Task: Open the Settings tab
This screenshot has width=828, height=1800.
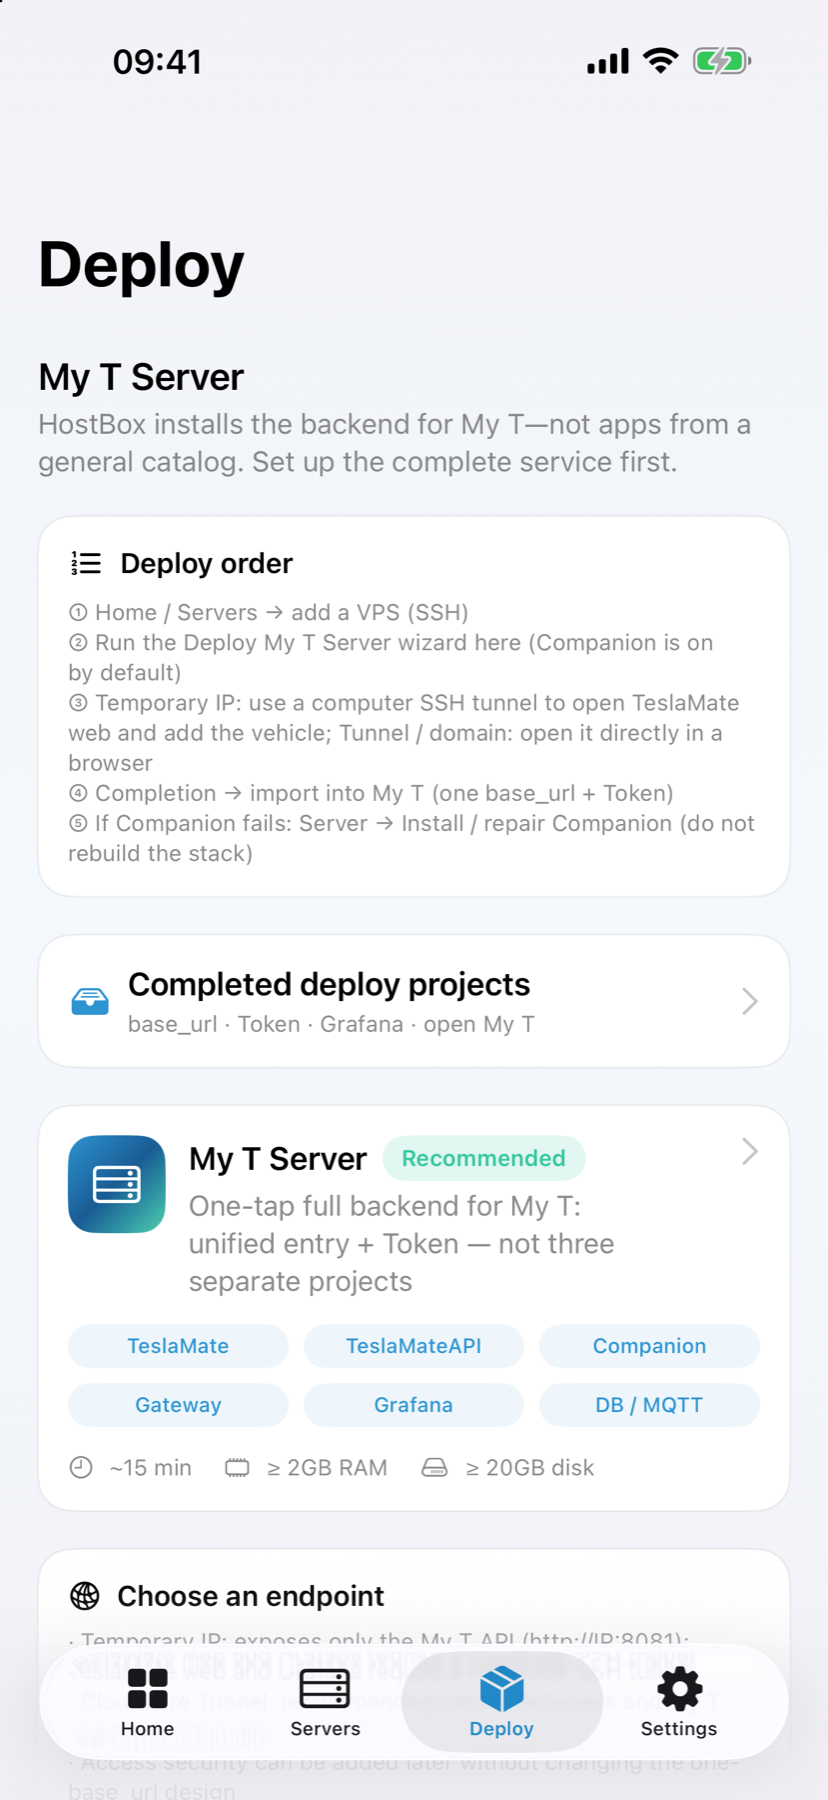Action: click(679, 1702)
